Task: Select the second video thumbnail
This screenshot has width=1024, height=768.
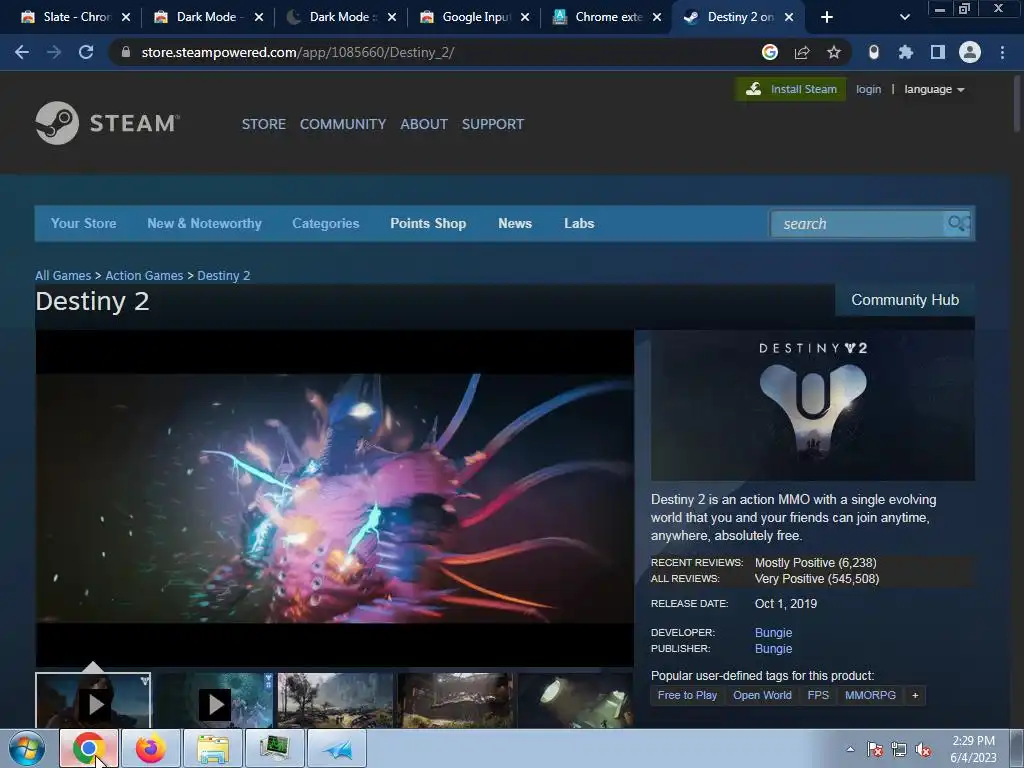Action: [x=214, y=700]
